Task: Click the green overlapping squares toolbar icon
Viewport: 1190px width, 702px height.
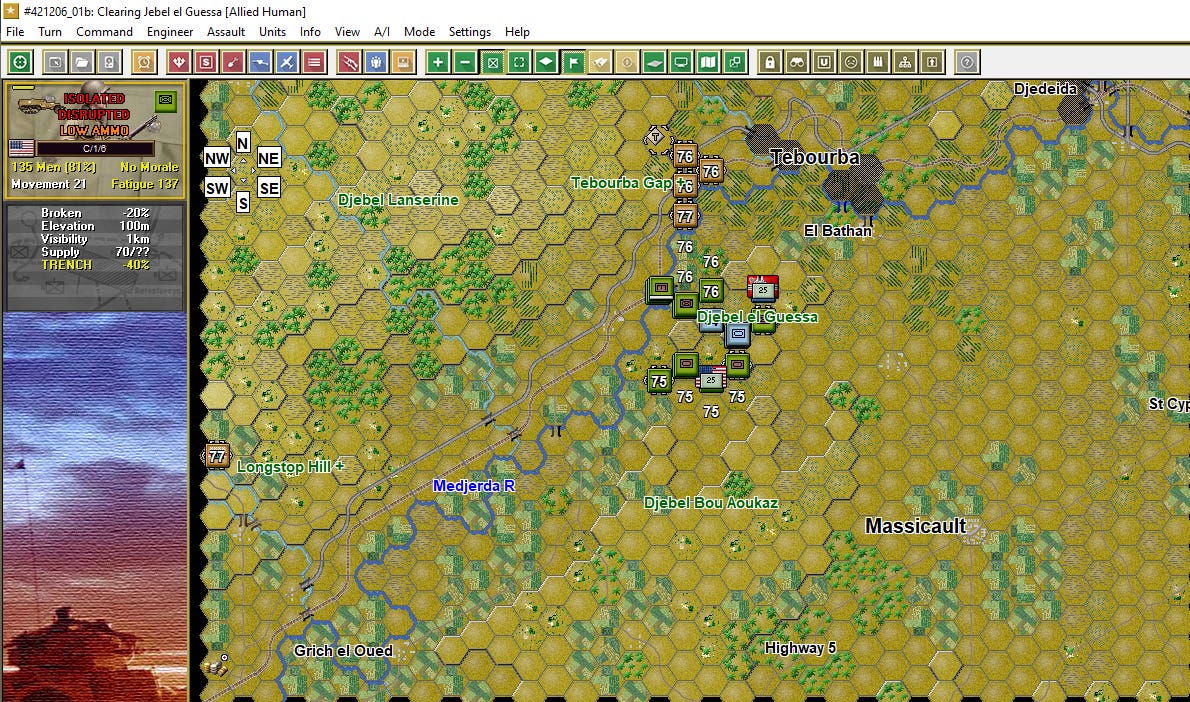Action: pos(735,62)
